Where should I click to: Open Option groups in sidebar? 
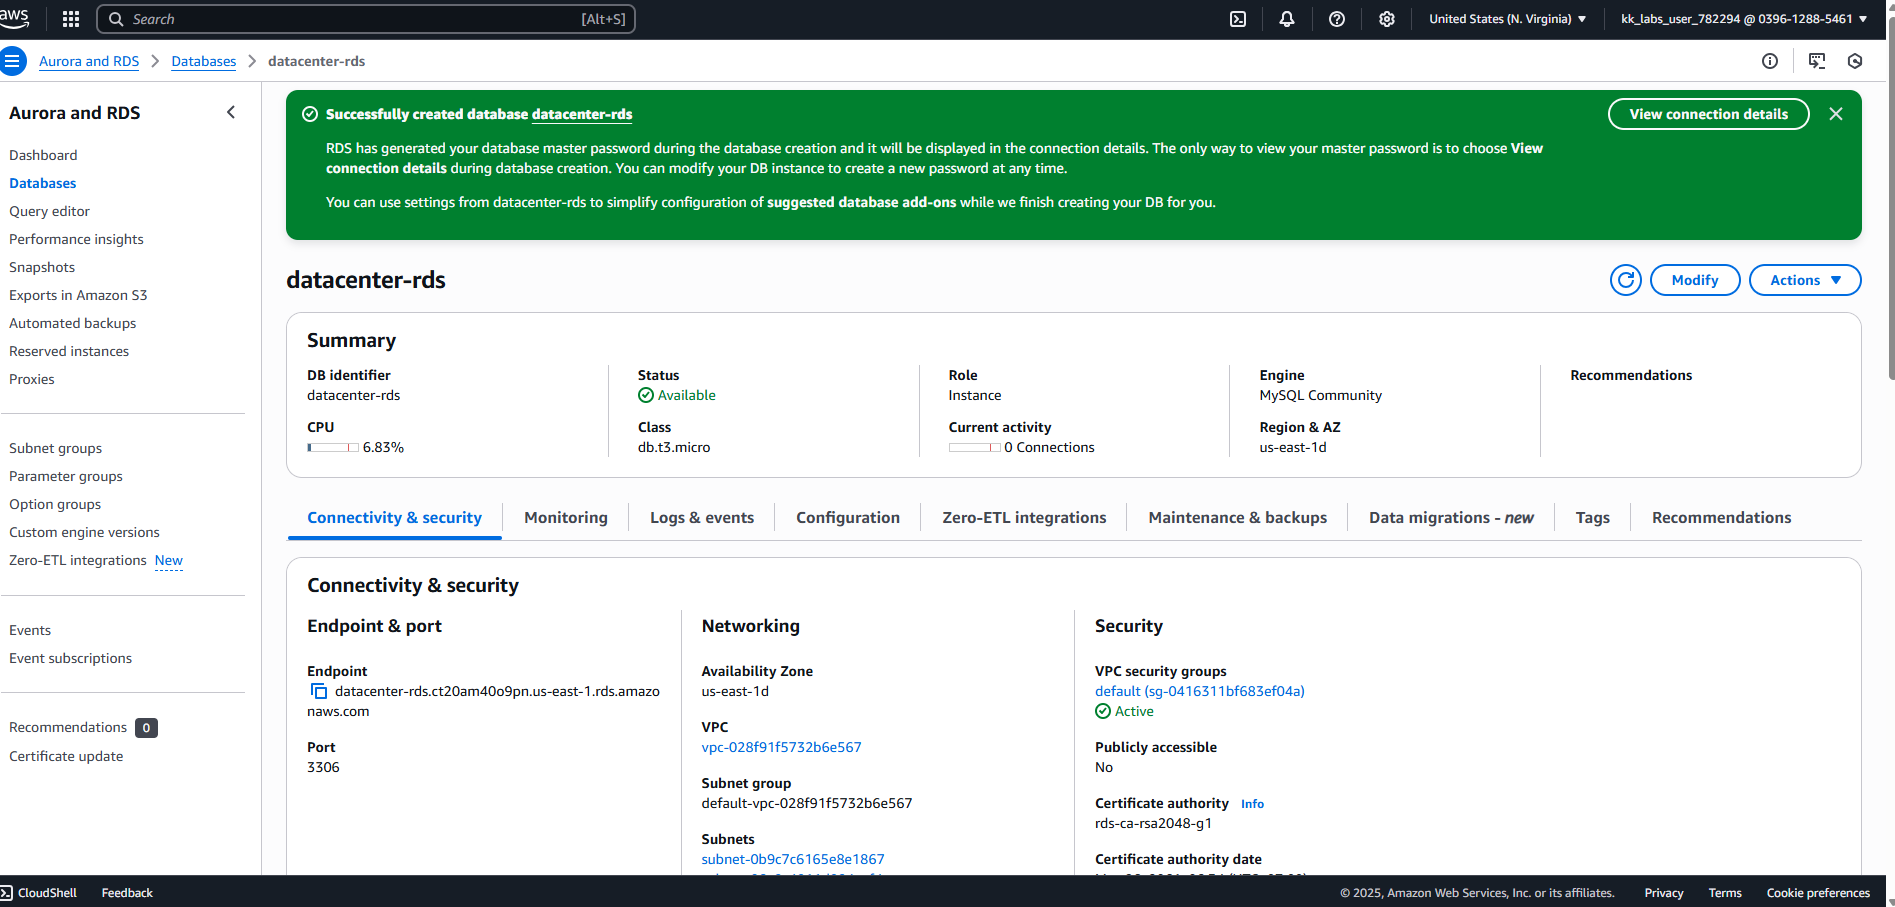tap(55, 504)
